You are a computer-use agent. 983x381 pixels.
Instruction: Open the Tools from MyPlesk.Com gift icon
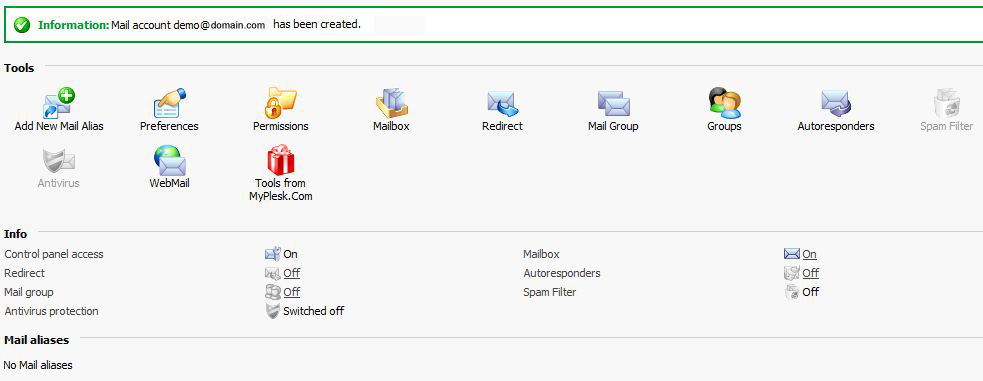[280, 160]
